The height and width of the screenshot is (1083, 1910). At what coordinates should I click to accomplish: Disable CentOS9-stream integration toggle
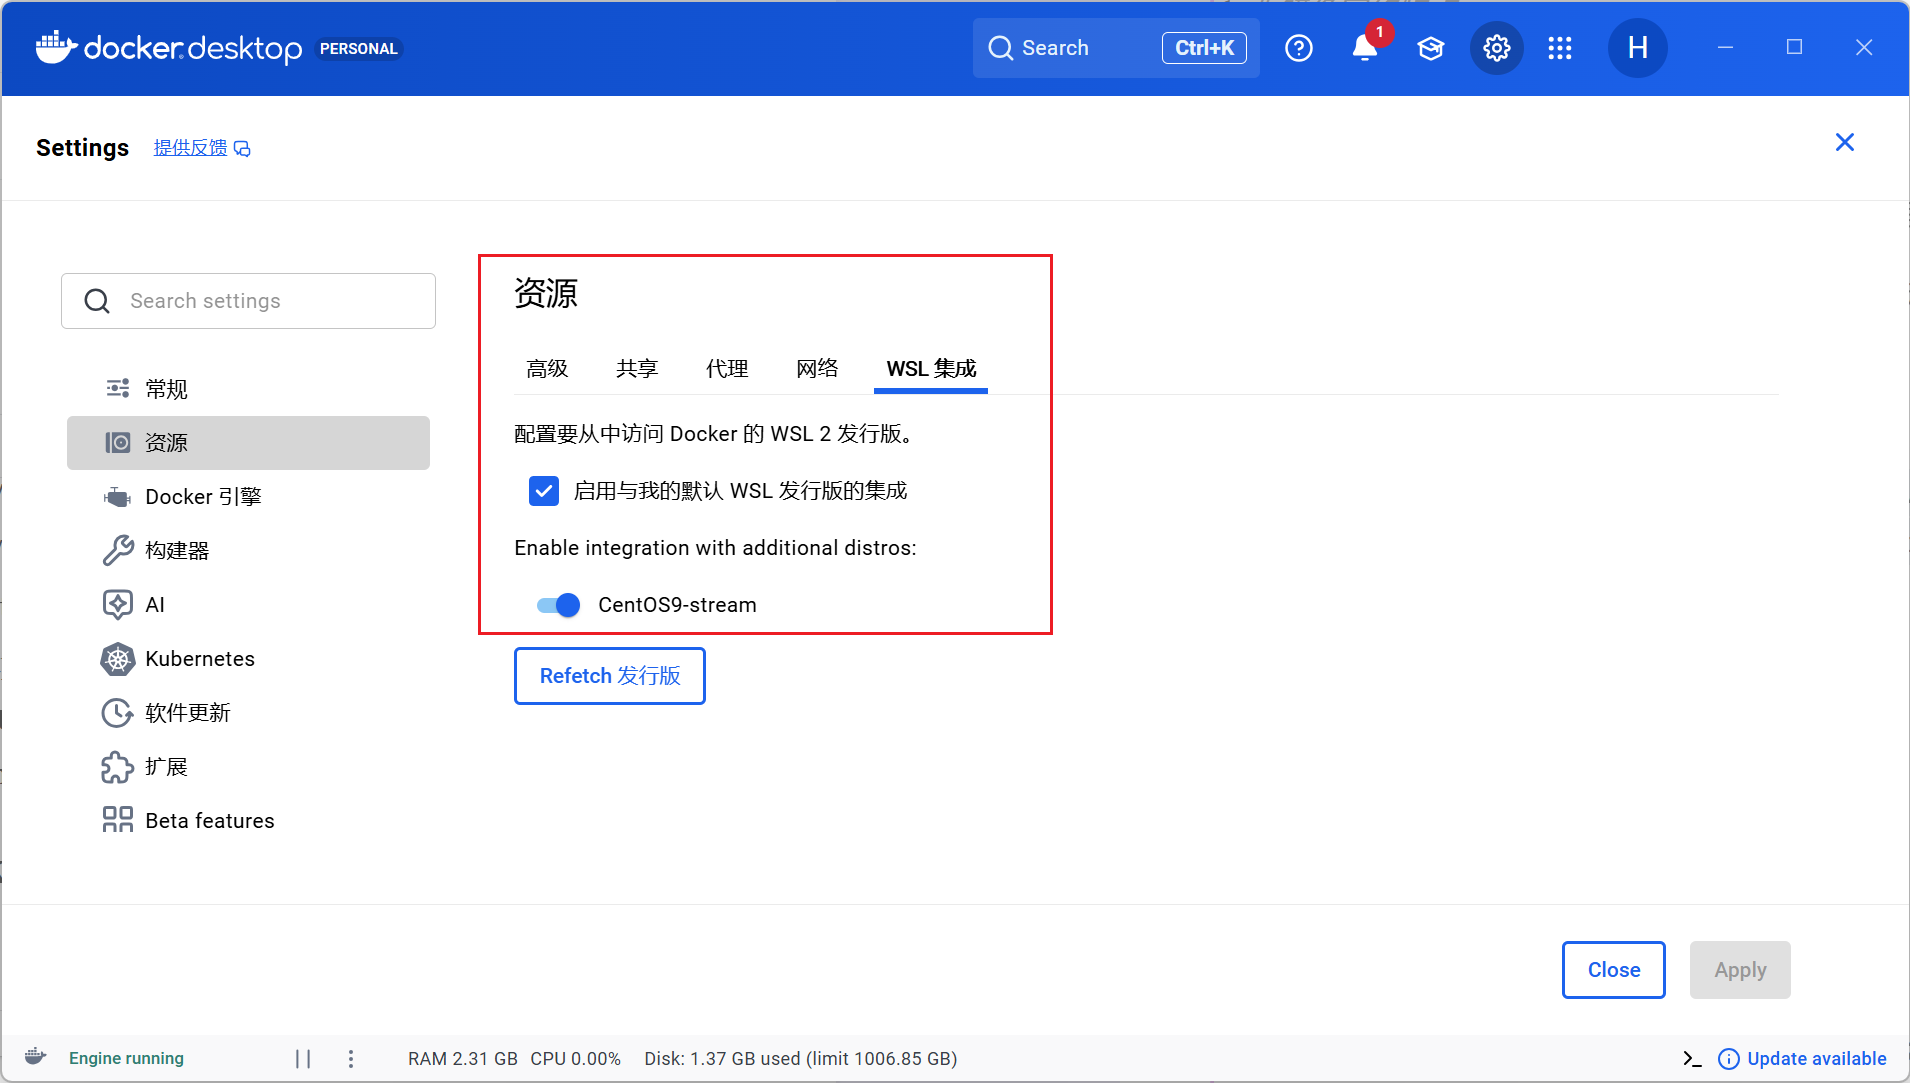click(558, 605)
